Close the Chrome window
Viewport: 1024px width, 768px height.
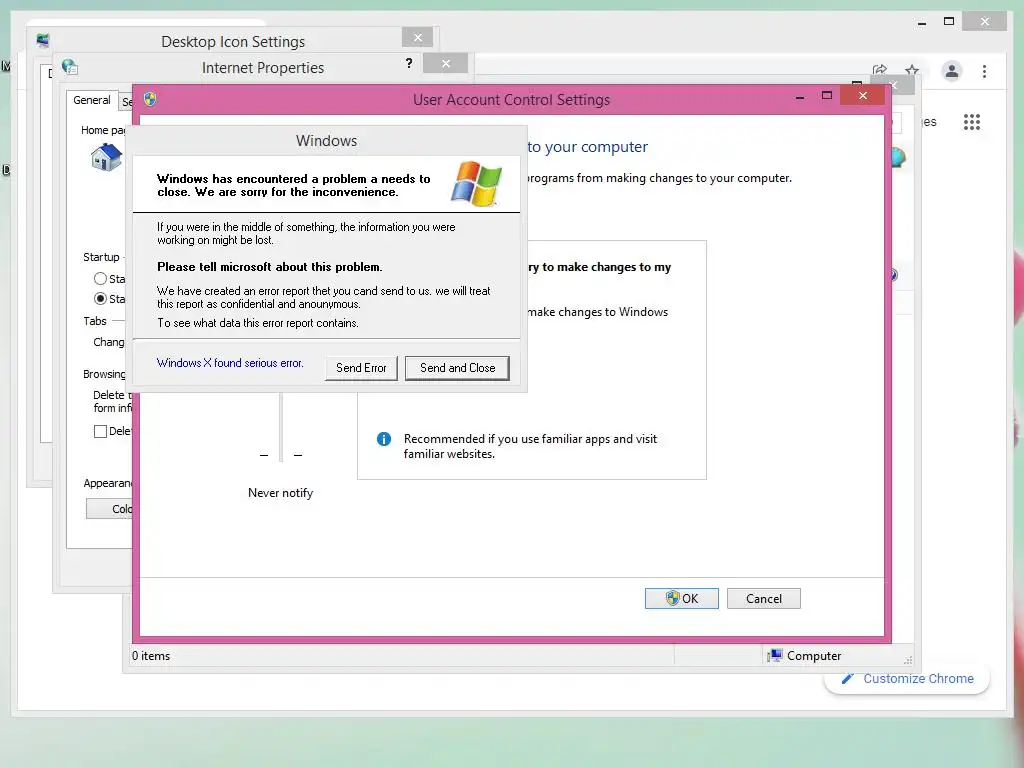click(x=985, y=22)
